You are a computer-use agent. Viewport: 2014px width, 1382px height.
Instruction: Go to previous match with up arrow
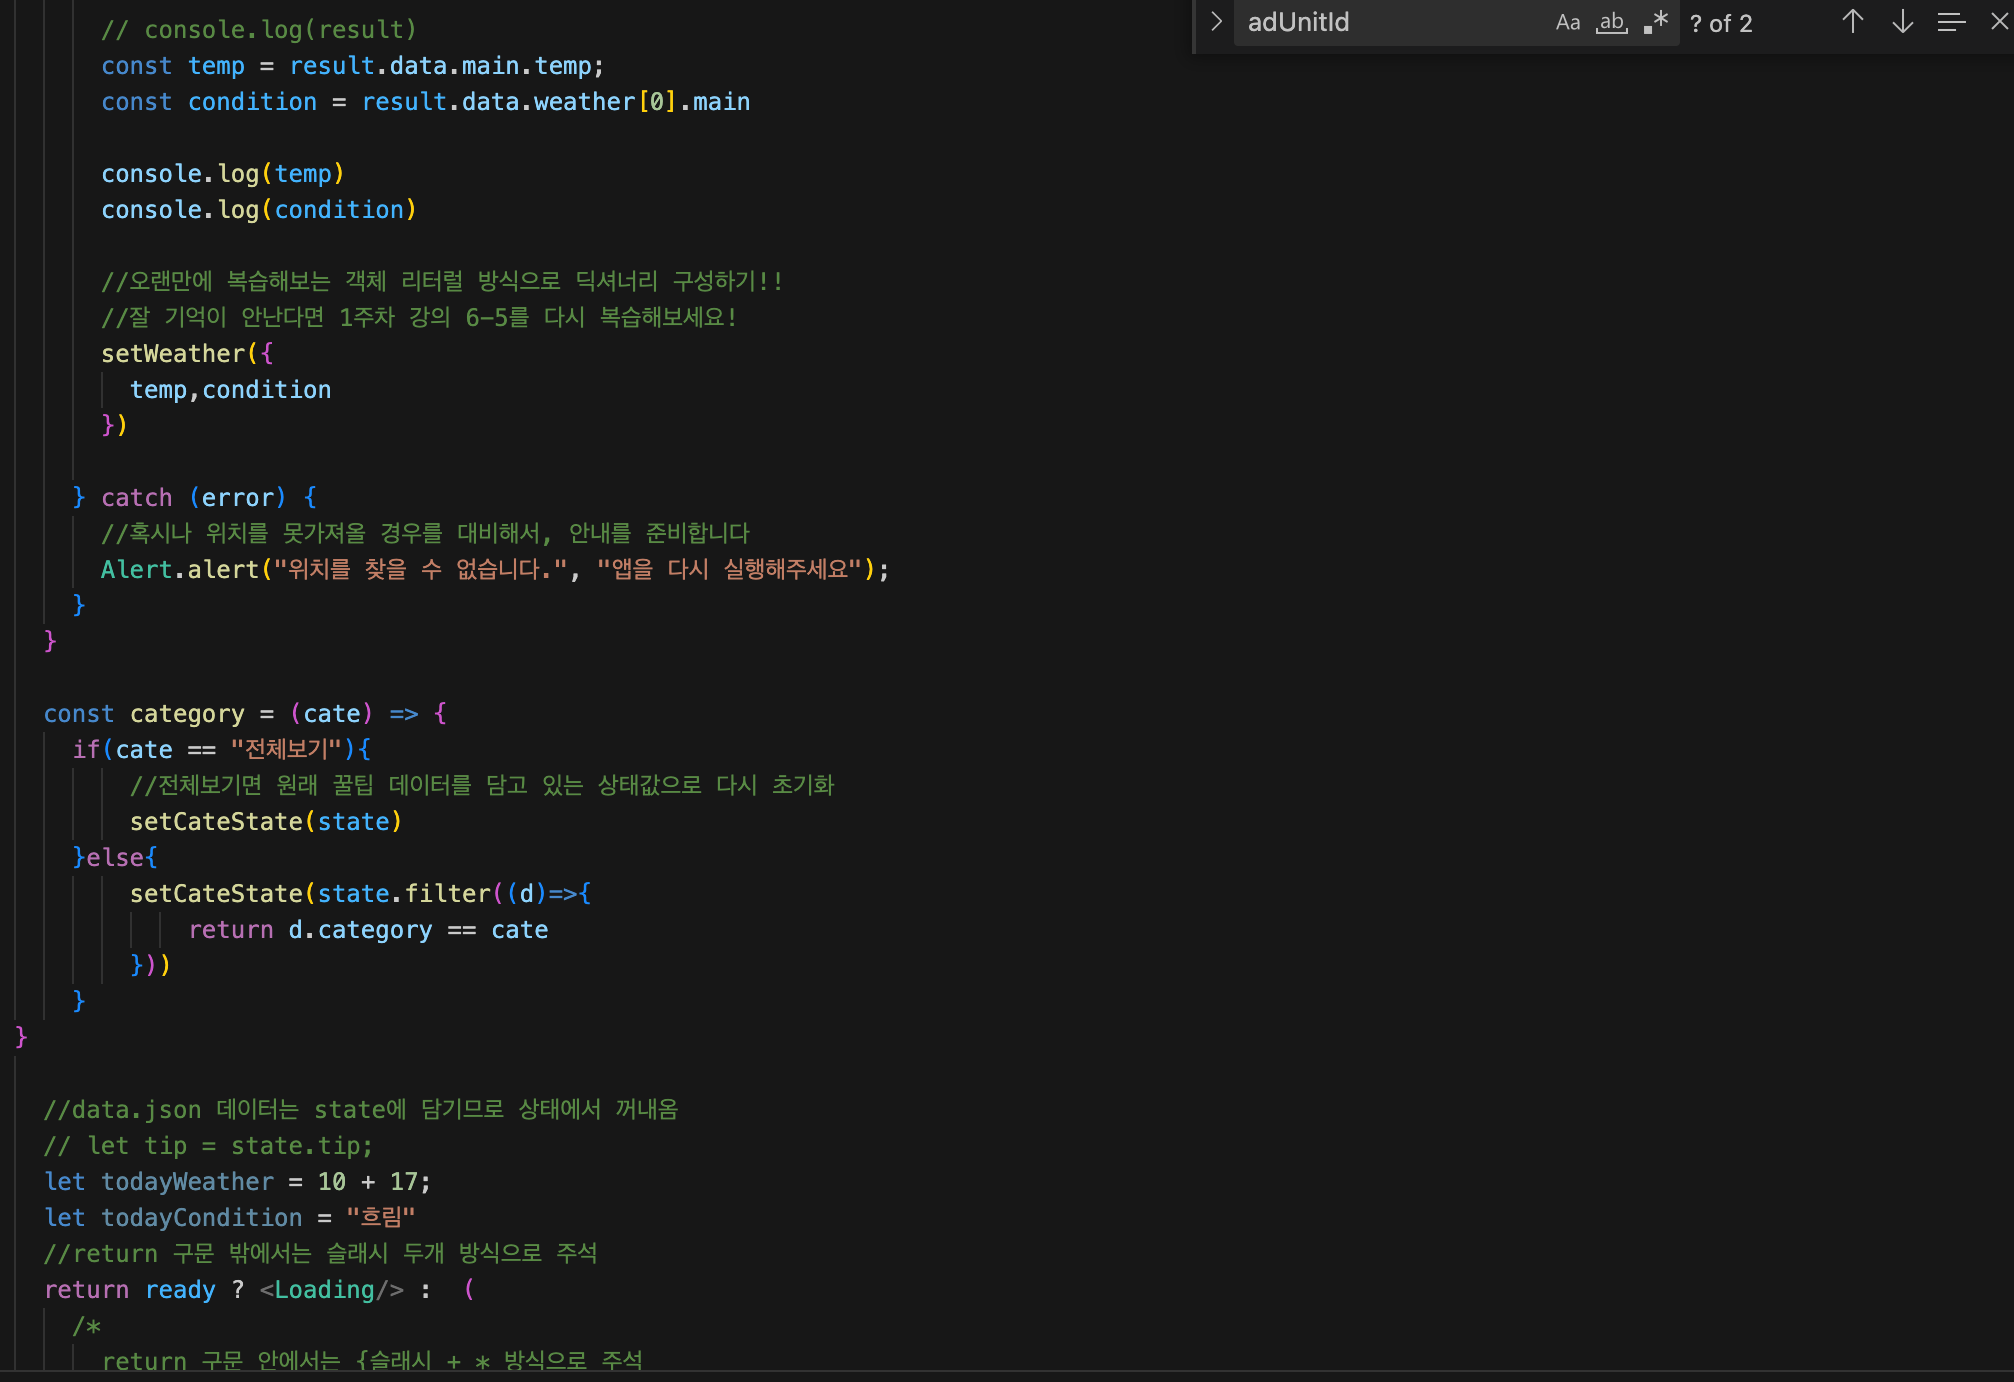(1853, 22)
